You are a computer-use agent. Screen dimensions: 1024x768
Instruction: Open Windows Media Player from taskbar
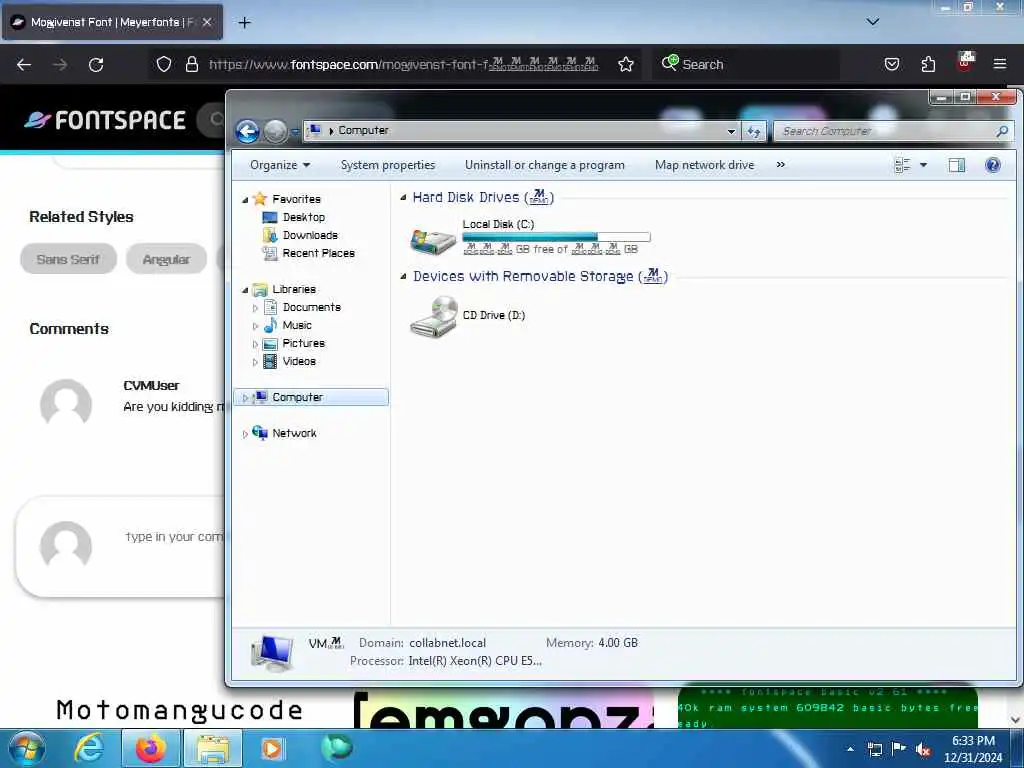point(272,748)
